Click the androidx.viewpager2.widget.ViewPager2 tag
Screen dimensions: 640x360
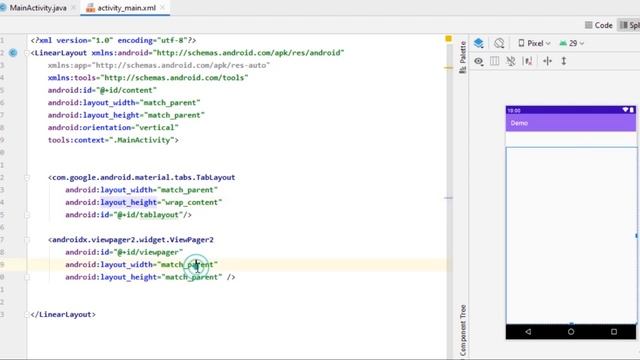131,240
